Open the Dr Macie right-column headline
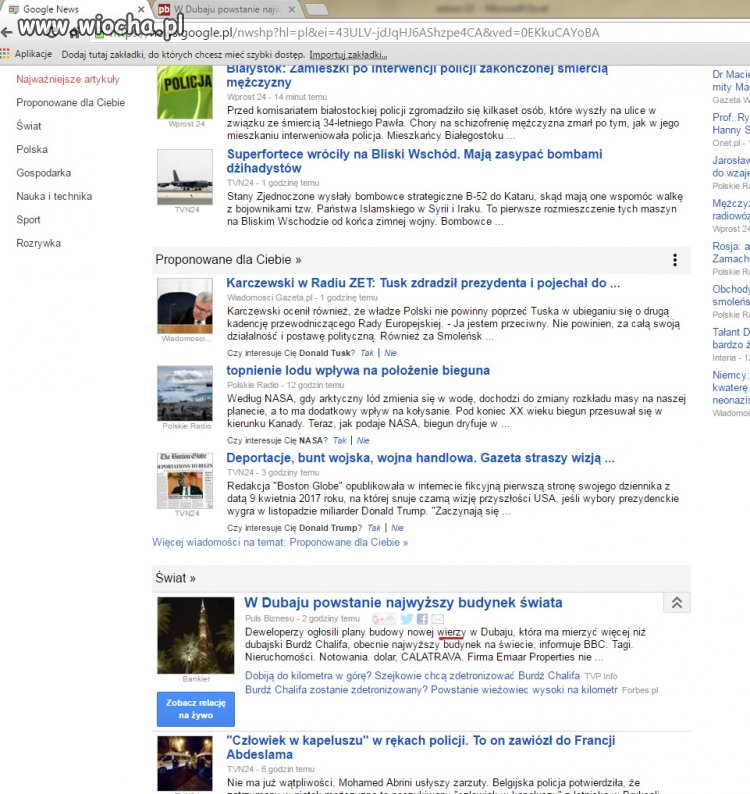The height and width of the screenshot is (794, 750). click(731, 81)
